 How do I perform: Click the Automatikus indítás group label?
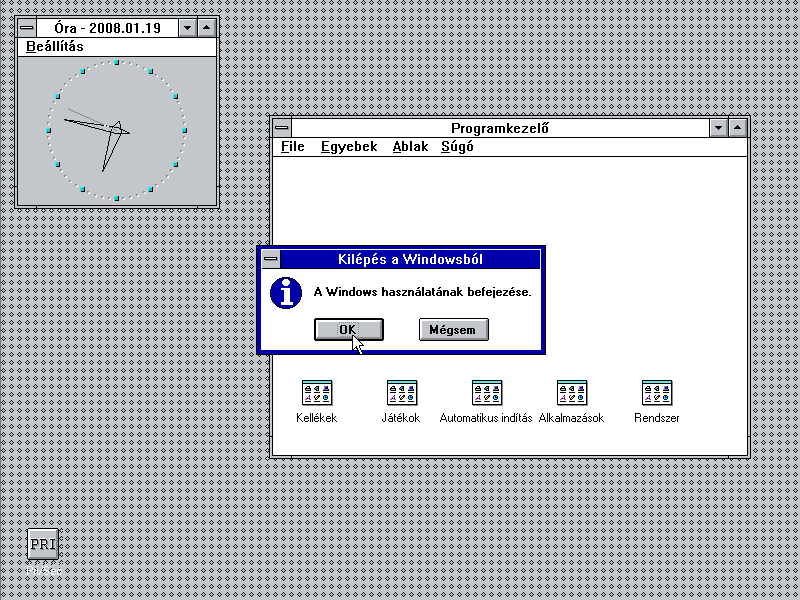click(x=486, y=418)
